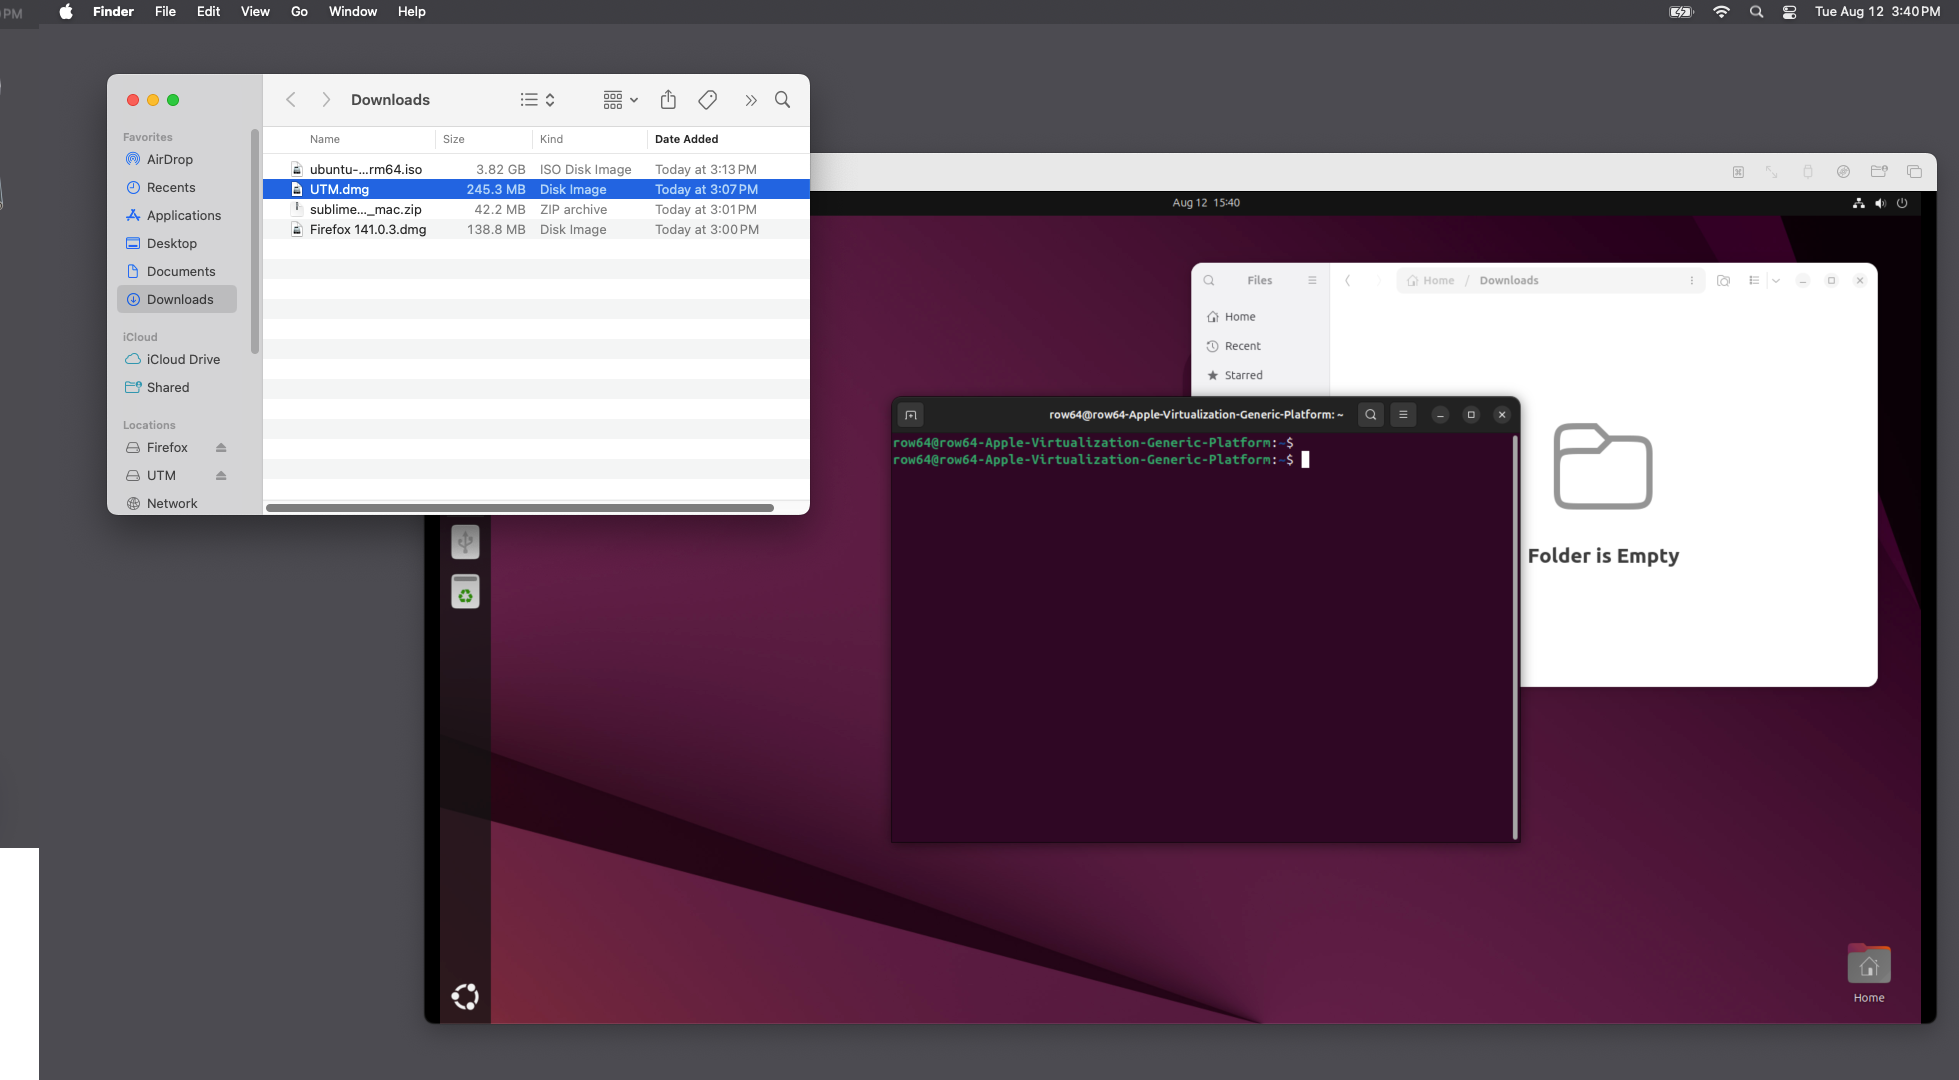
Task: Click the Finder Share button
Action: click(668, 99)
